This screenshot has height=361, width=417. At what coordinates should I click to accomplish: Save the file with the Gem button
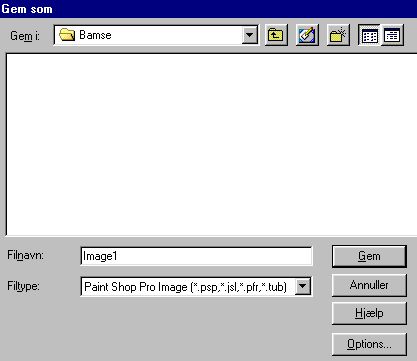click(x=369, y=256)
